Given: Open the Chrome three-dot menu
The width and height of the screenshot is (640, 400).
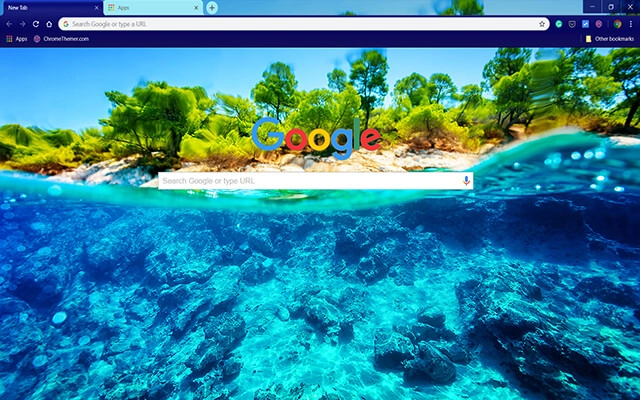Looking at the screenshot, I should click(631, 24).
